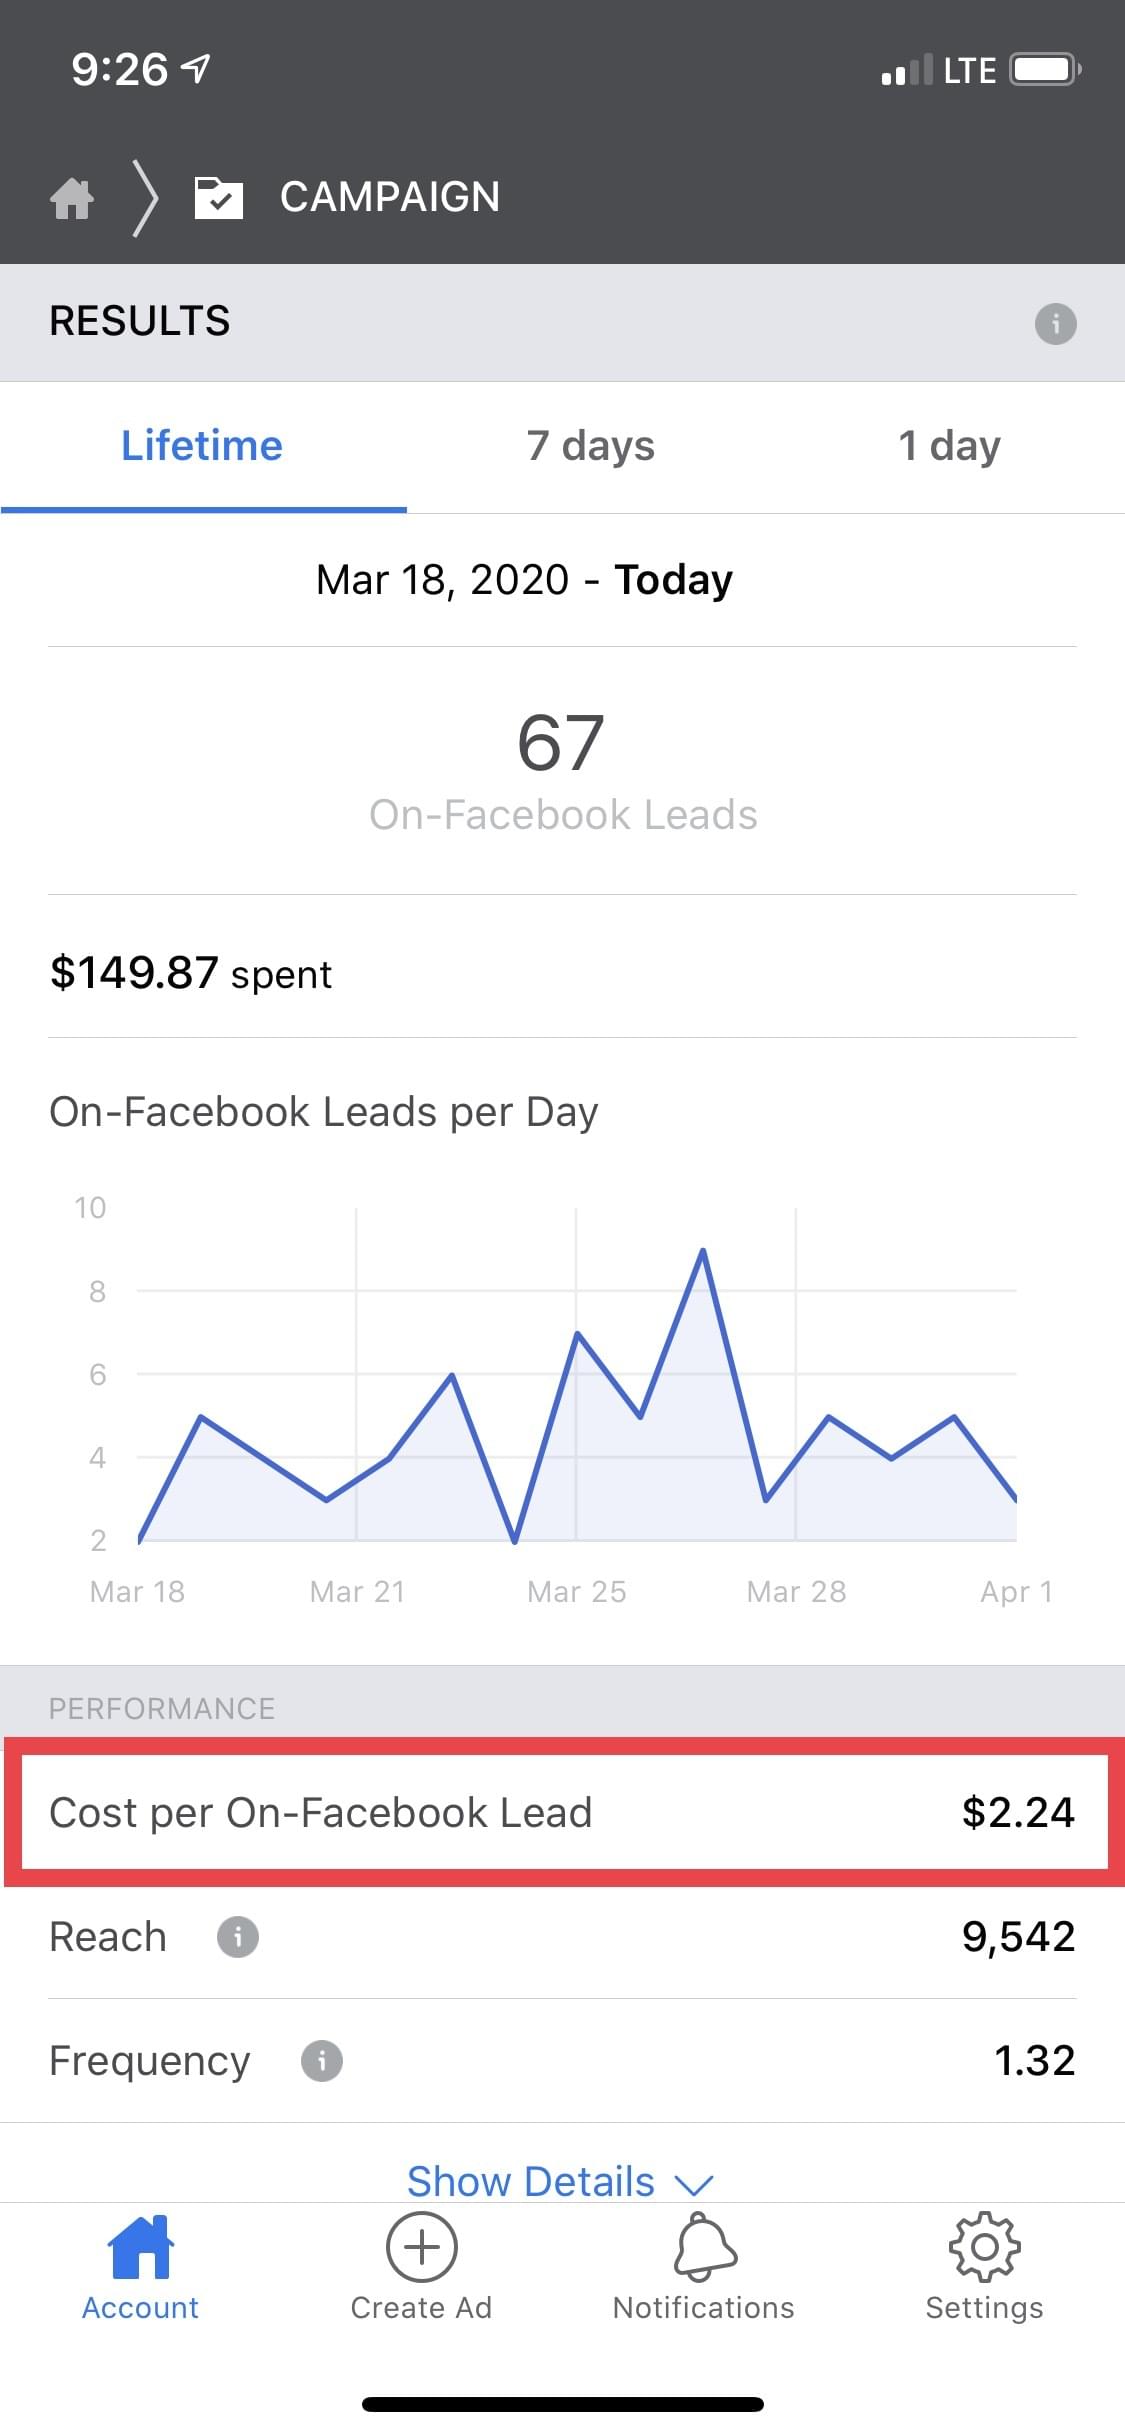This screenshot has height=2436, width=1125.
Task: Expand Show Details
Action: 560,2180
